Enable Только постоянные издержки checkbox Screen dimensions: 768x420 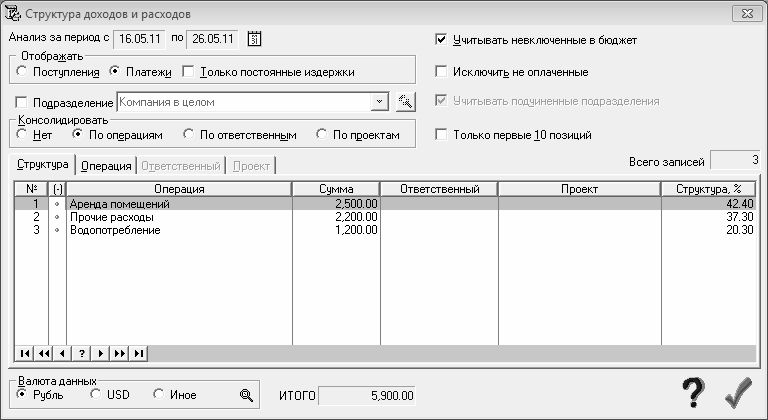click(188, 72)
